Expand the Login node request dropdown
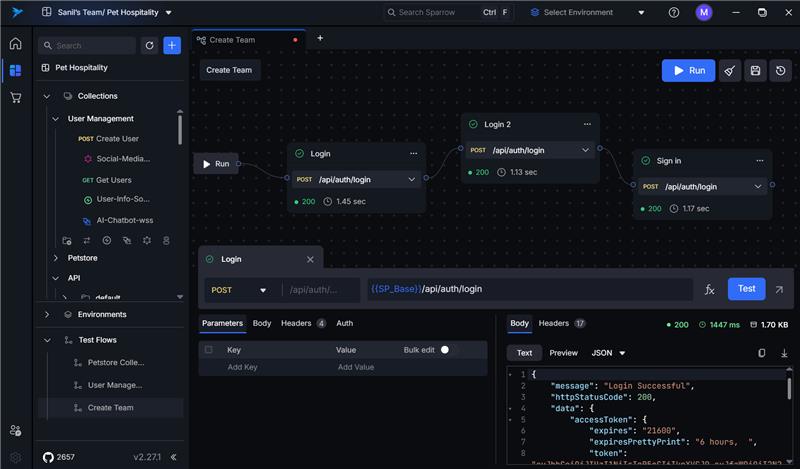This screenshot has height=469, width=800. (411, 179)
